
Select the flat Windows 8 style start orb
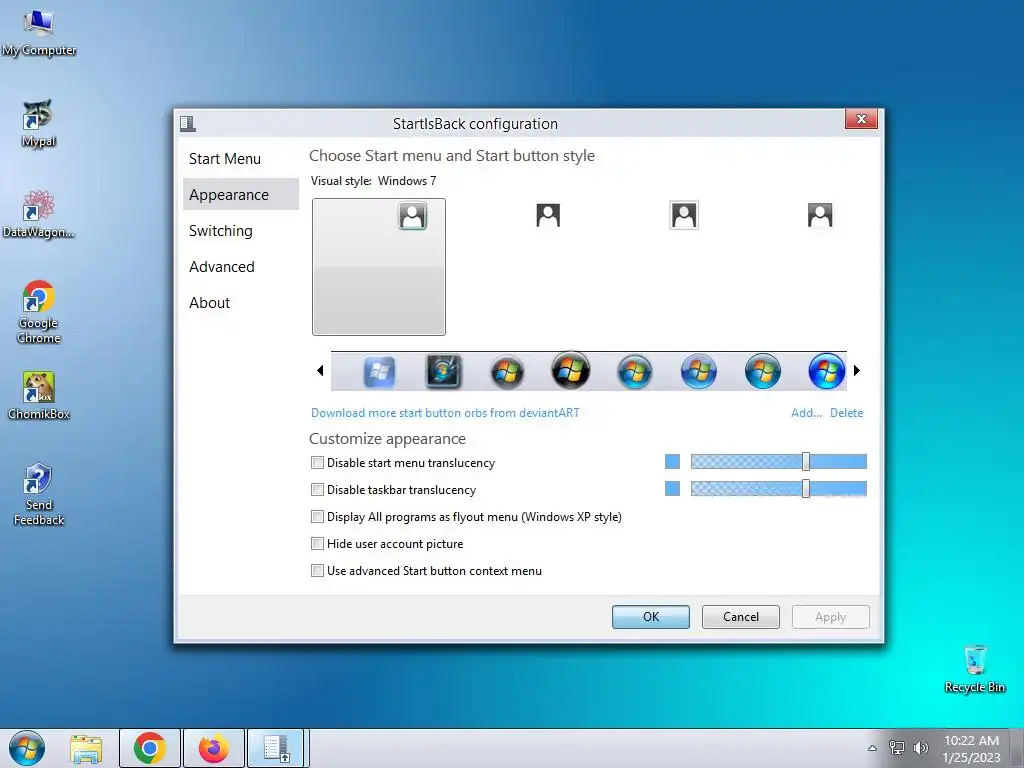pyautogui.click(x=379, y=372)
